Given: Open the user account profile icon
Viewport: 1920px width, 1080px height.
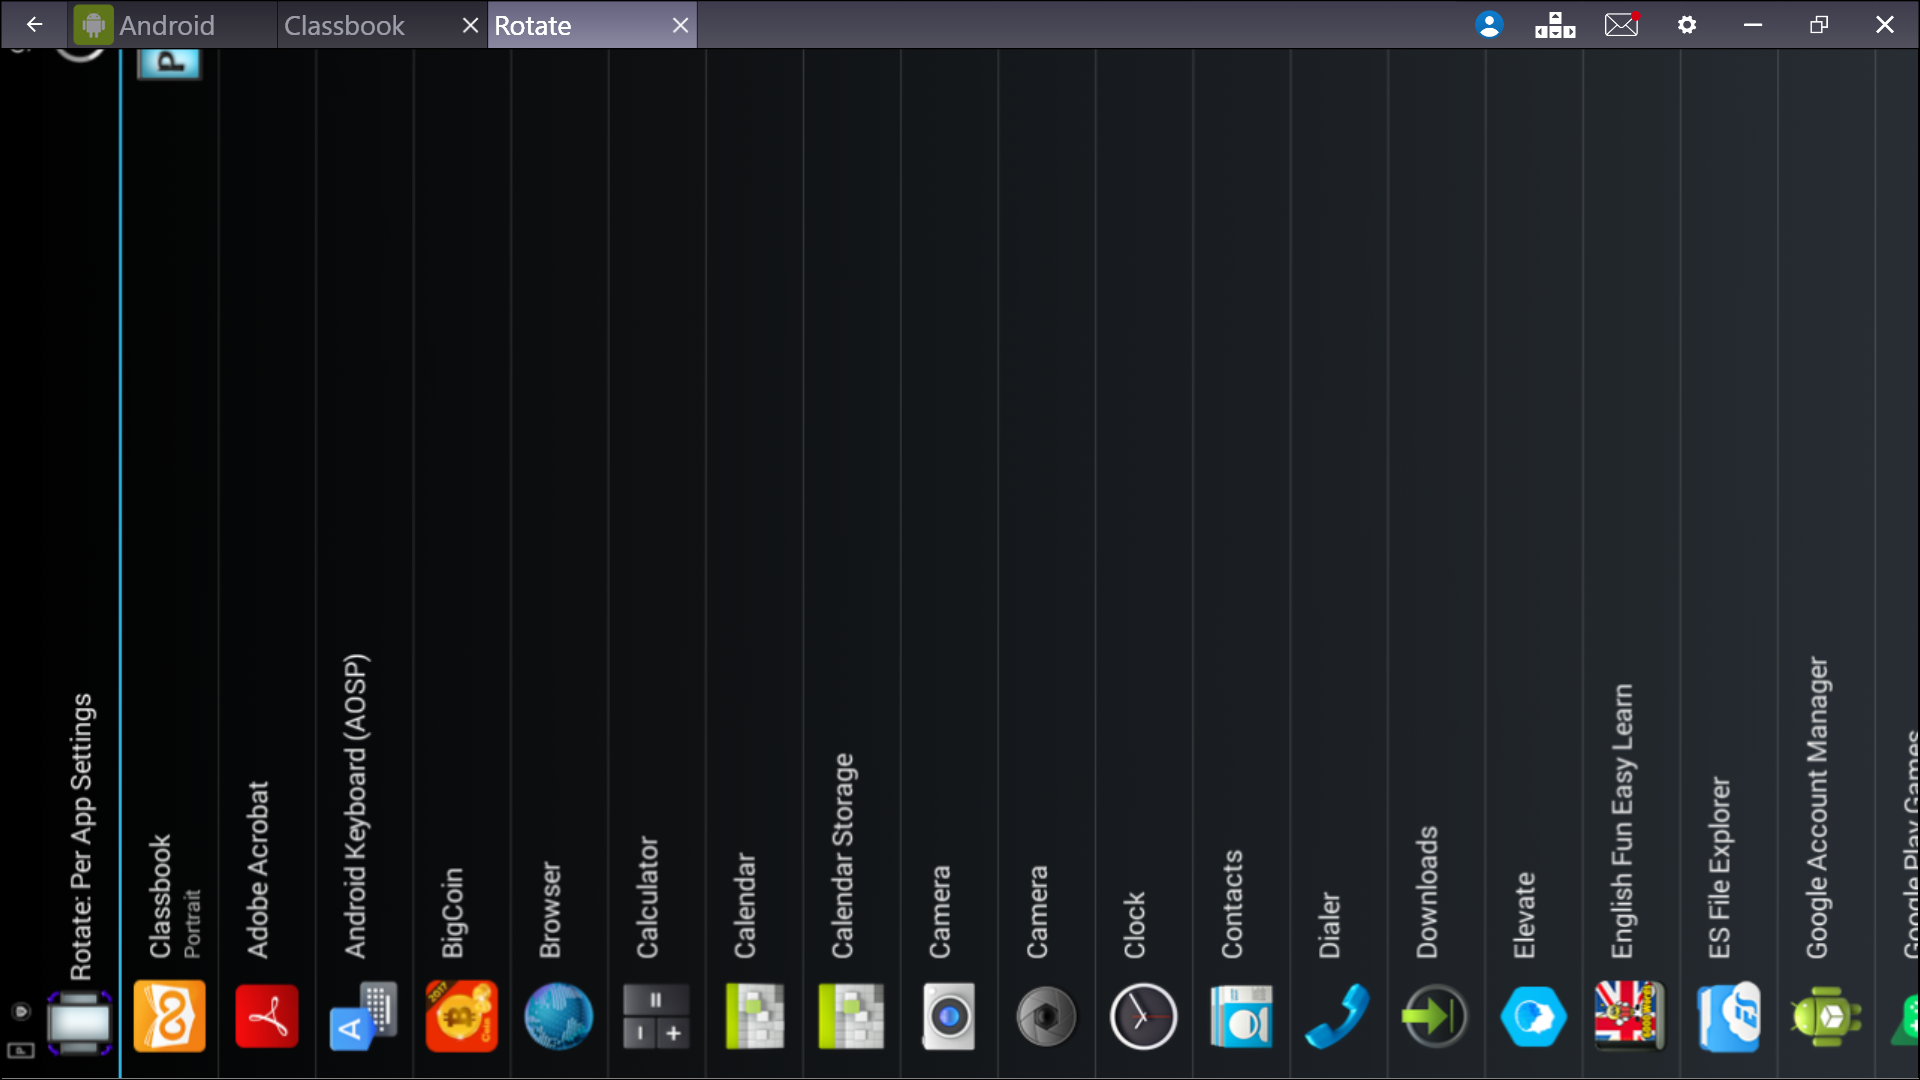Looking at the screenshot, I should [x=1489, y=25].
